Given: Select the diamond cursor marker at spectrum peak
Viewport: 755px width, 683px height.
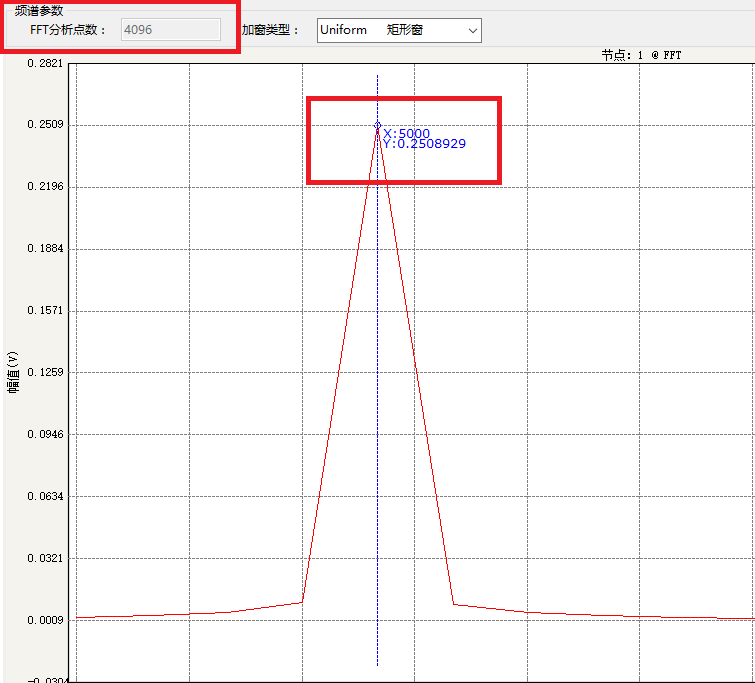Looking at the screenshot, I should point(378,125).
